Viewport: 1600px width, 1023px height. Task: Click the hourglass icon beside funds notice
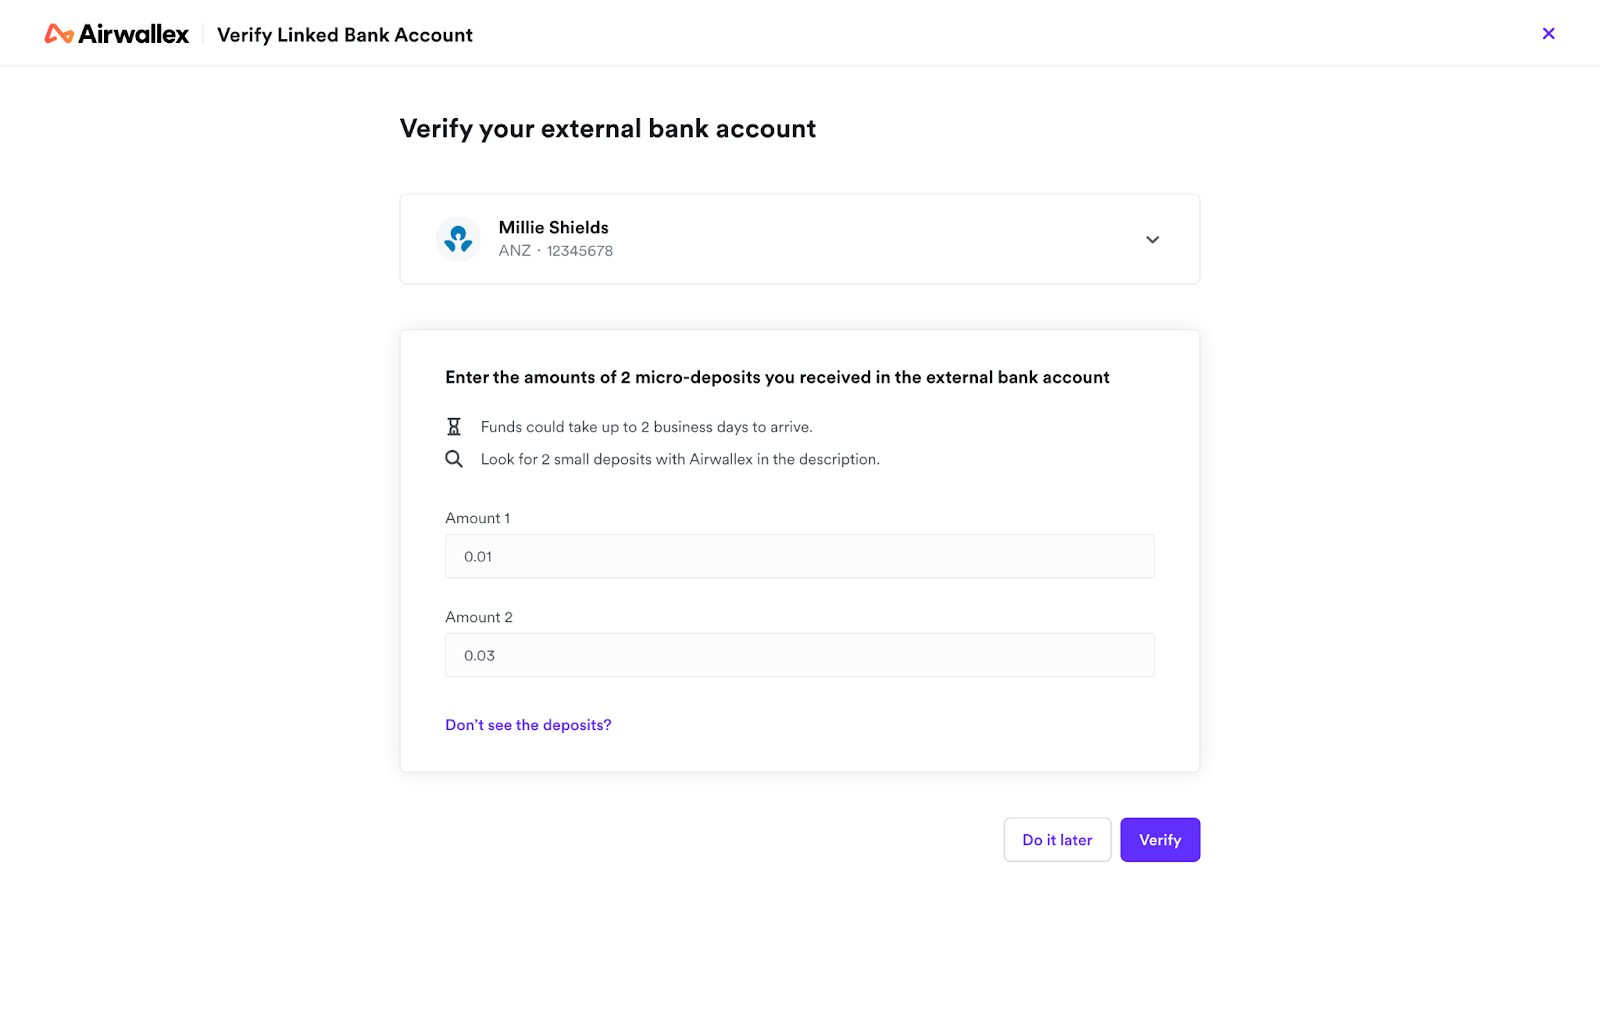pyautogui.click(x=454, y=427)
